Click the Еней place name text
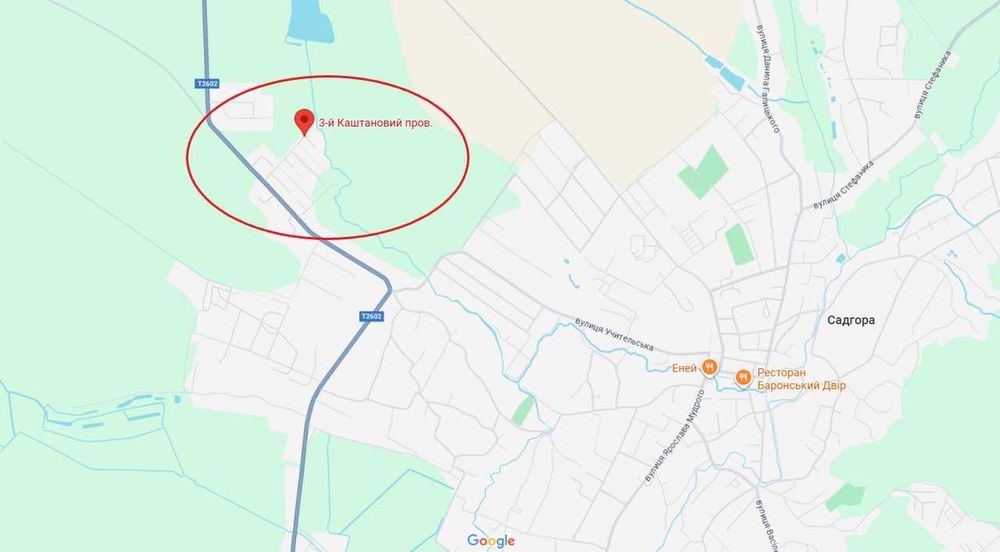Viewport: 1000px width, 552px height. [x=684, y=368]
